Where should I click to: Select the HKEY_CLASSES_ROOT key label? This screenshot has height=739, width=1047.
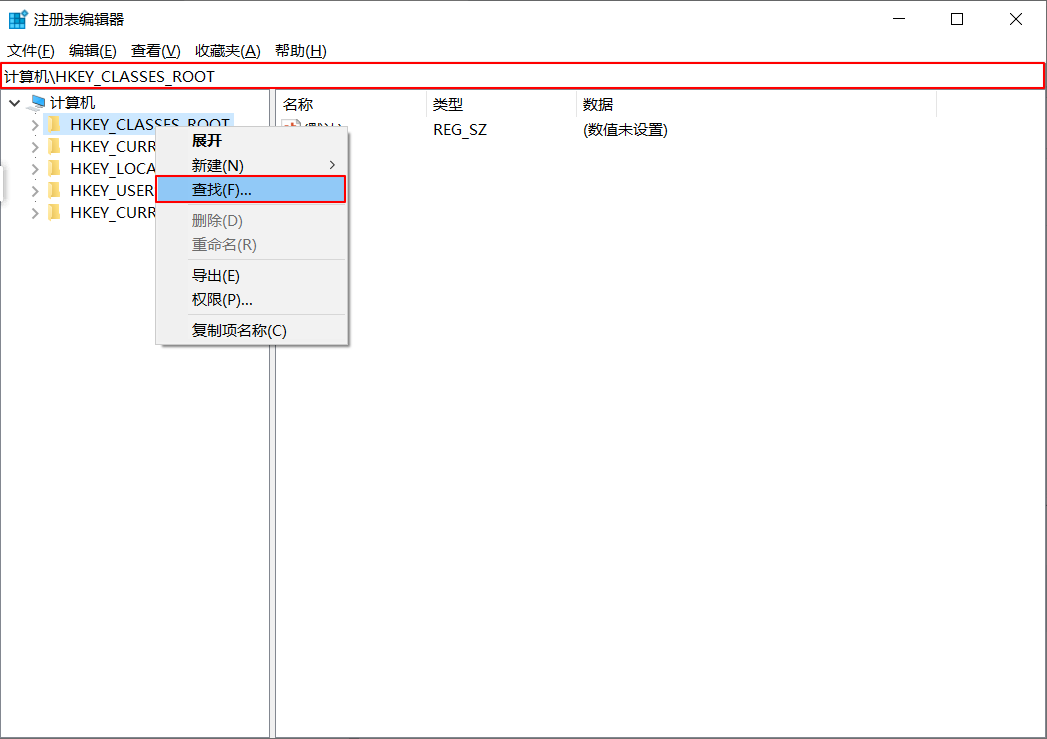pos(150,124)
